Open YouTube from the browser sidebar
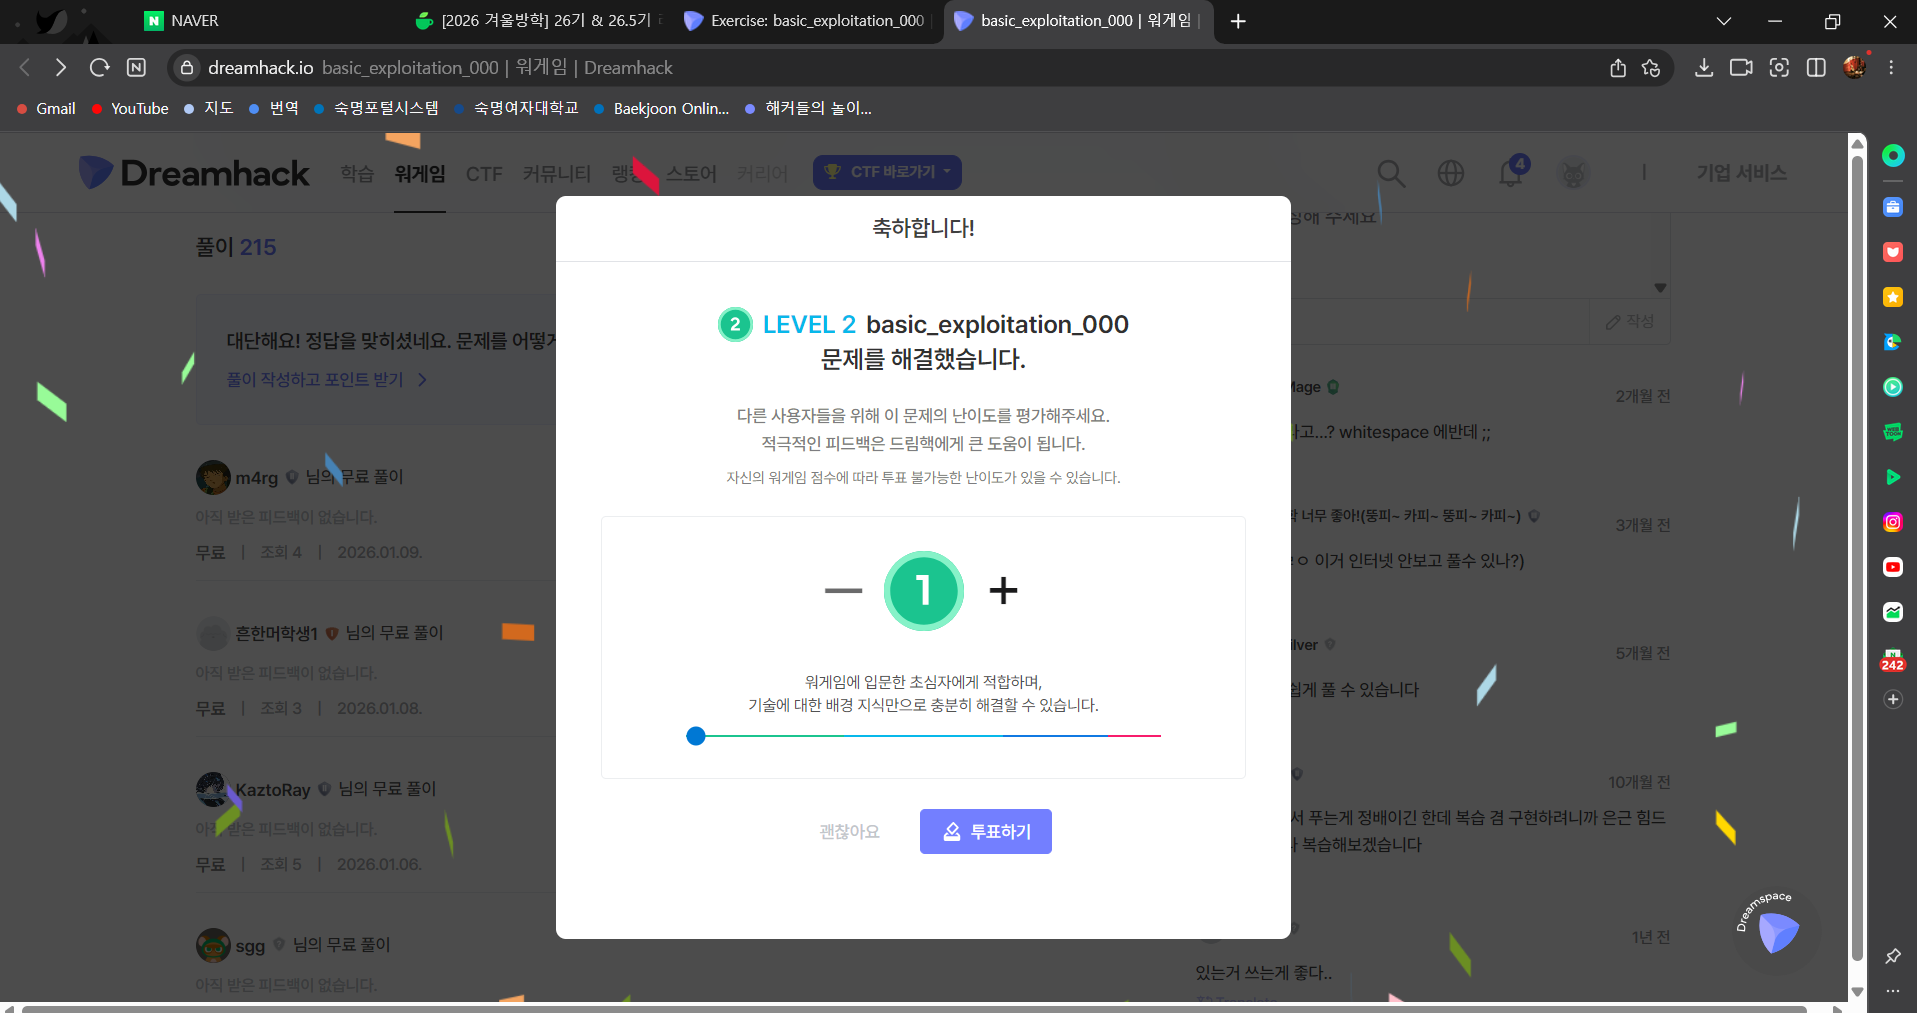Image resolution: width=1917 pixels, height=1013 pixels. 1893,567
